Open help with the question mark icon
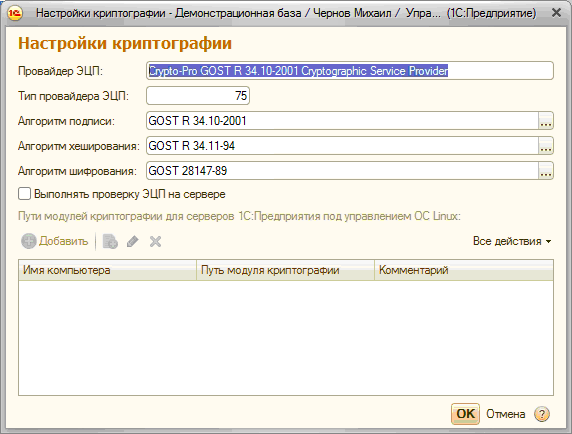 542,414
